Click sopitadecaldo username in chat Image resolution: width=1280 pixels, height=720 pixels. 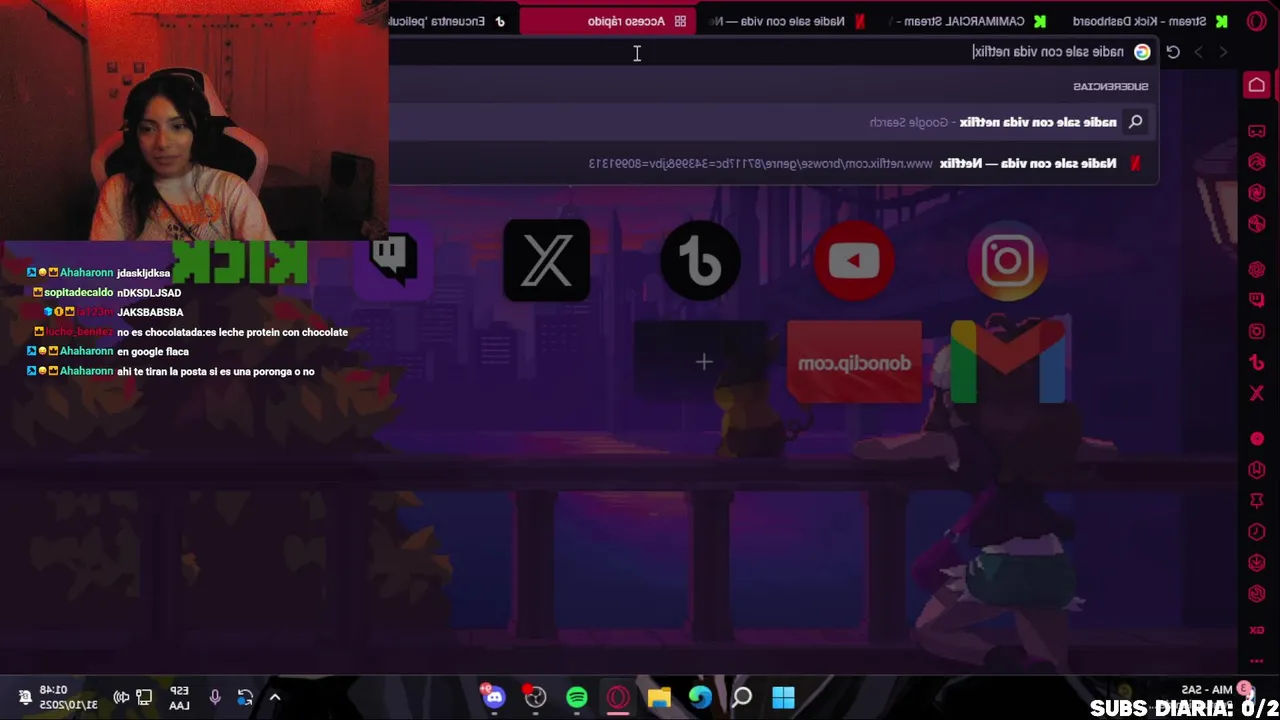[78, 293]
